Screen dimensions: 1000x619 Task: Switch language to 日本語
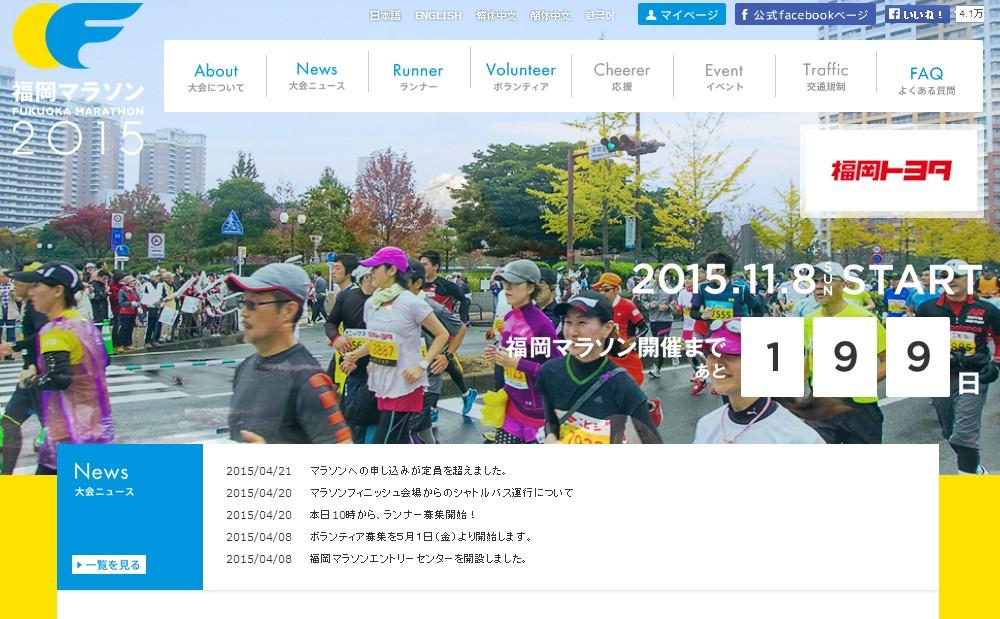click(385, 16)
